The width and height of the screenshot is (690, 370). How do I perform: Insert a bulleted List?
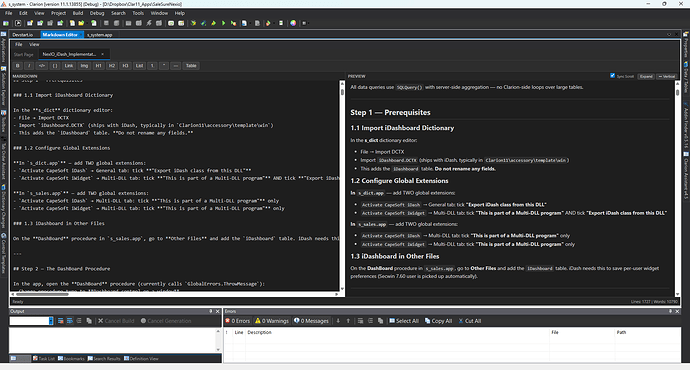pos(139,66)
